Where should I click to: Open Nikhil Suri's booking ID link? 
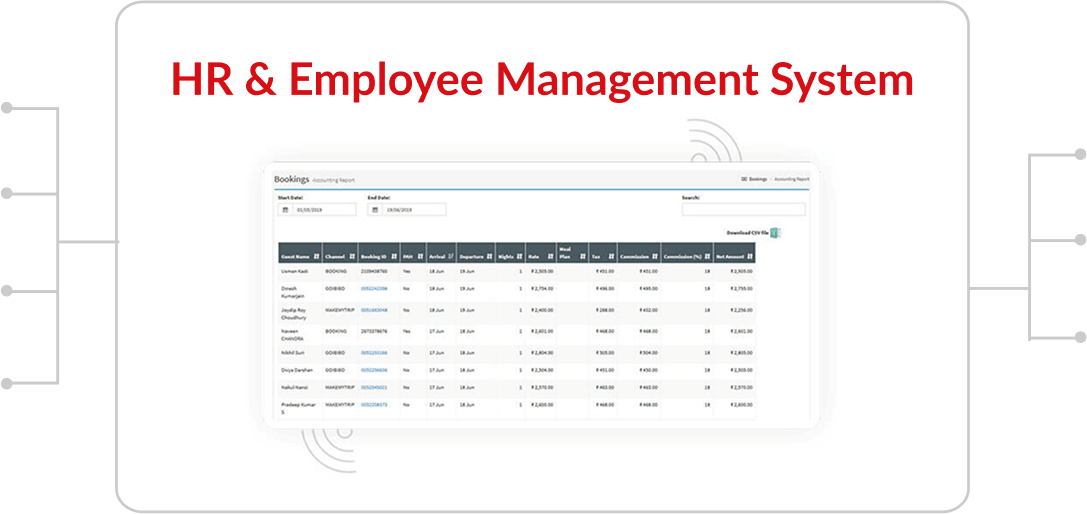[374, 353]
